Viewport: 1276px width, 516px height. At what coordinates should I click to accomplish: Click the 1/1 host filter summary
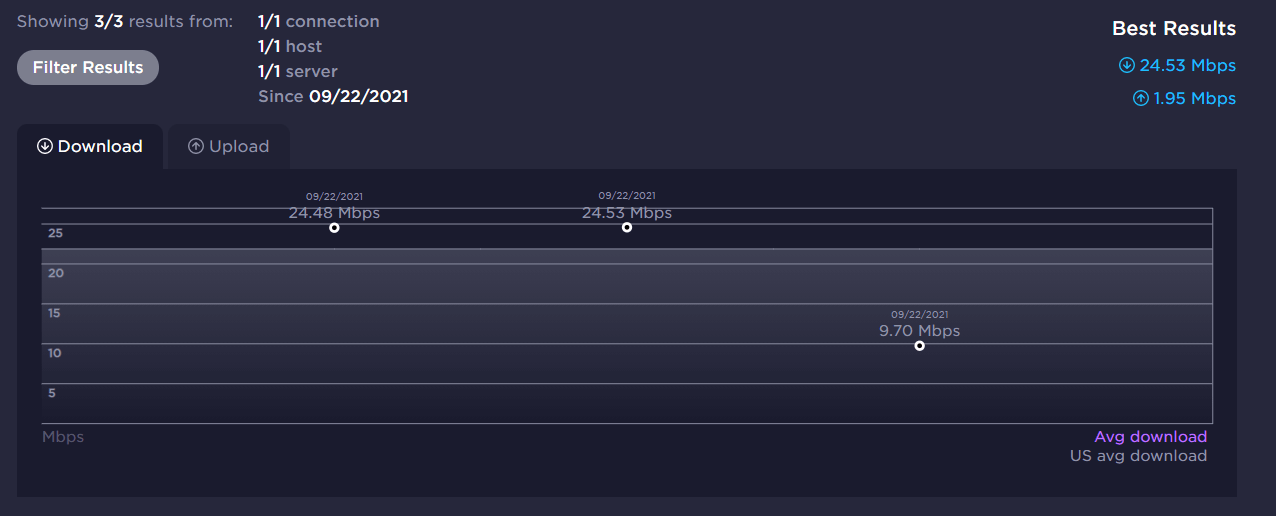[290, 46]
